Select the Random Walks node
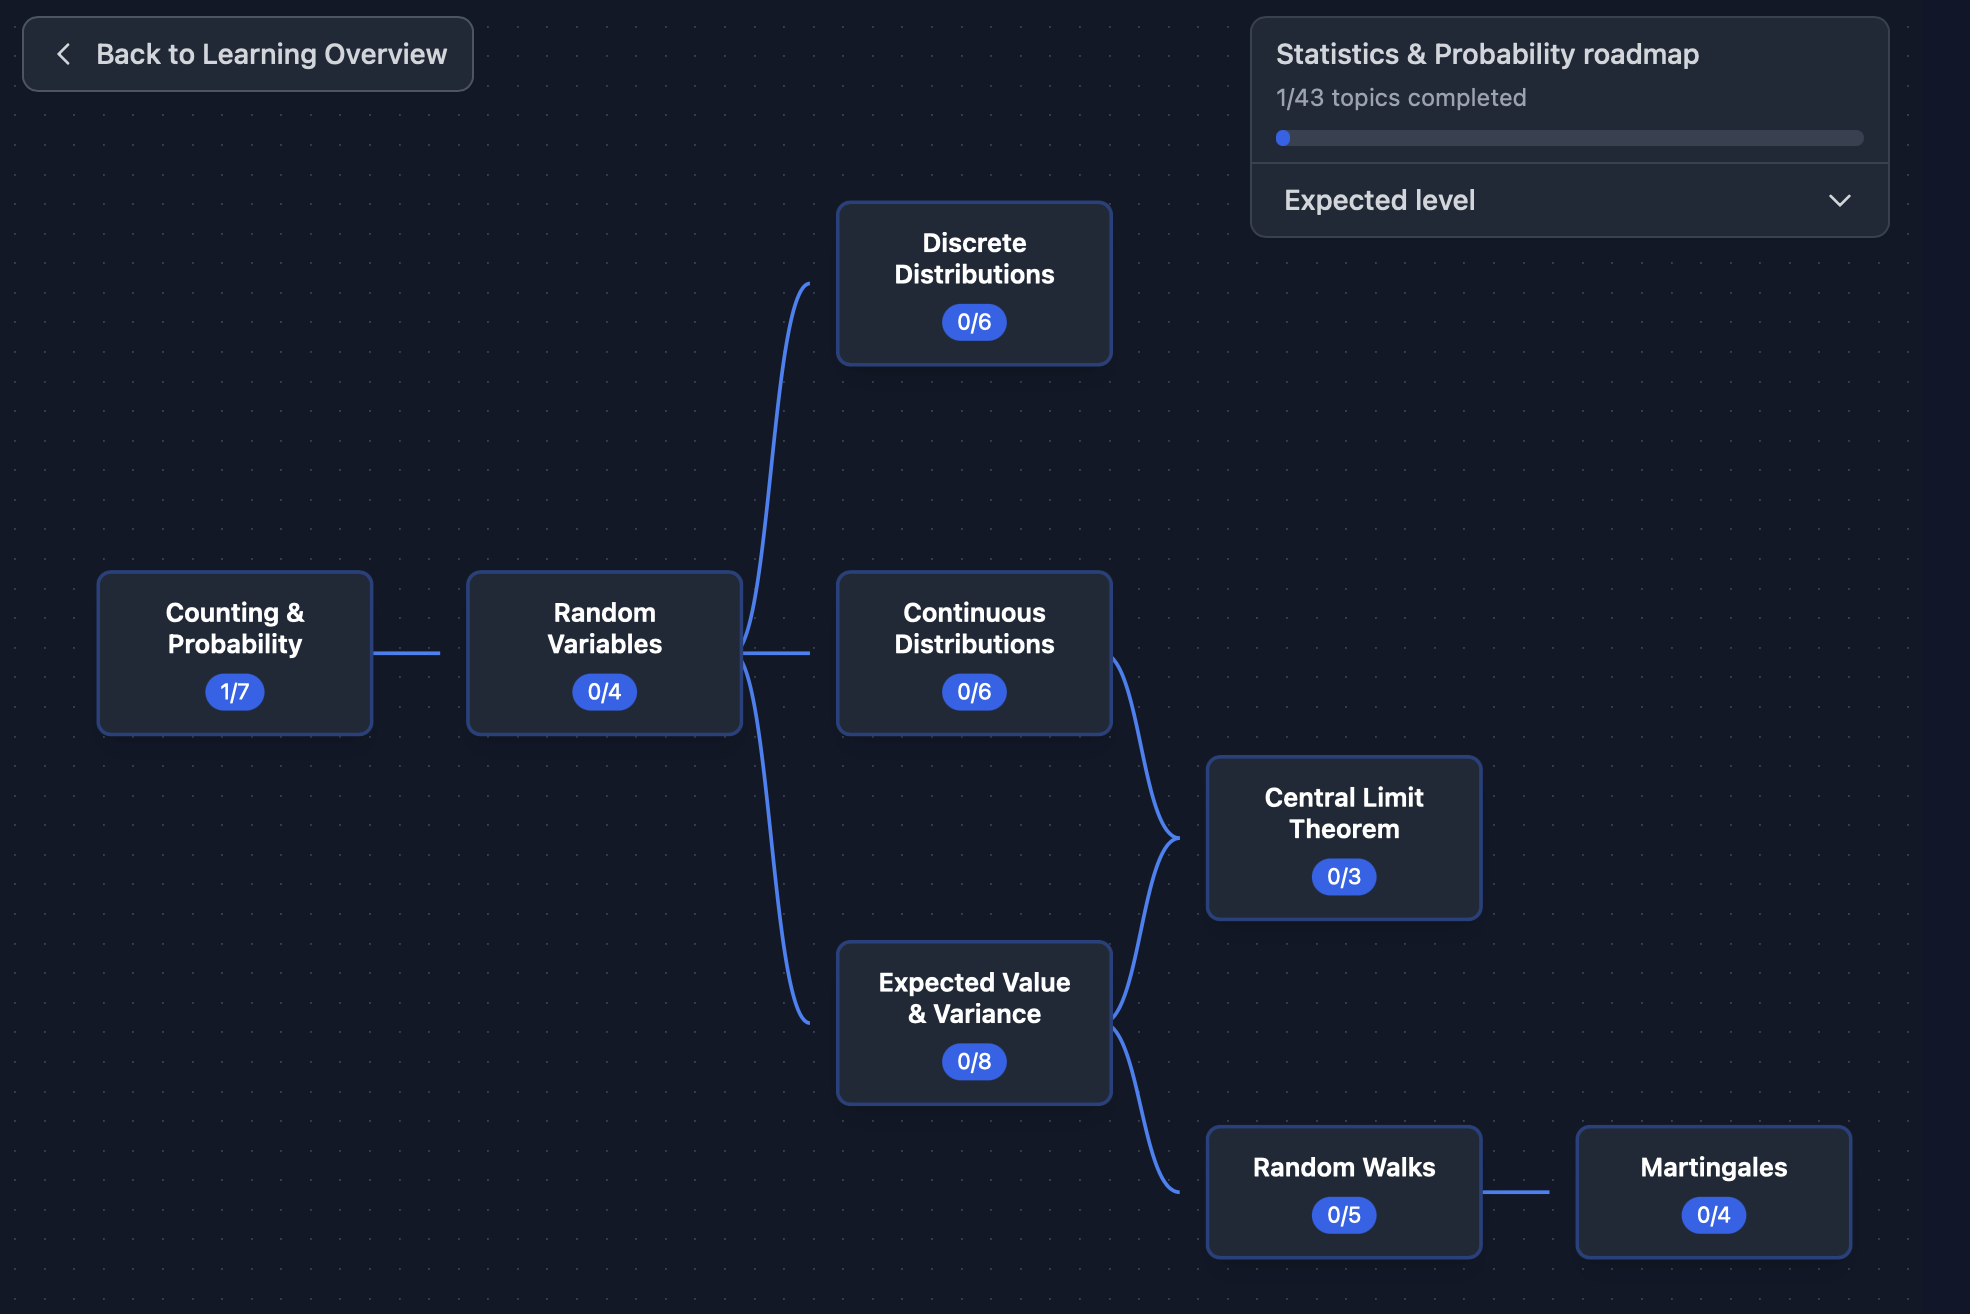 [1343, 1167]
